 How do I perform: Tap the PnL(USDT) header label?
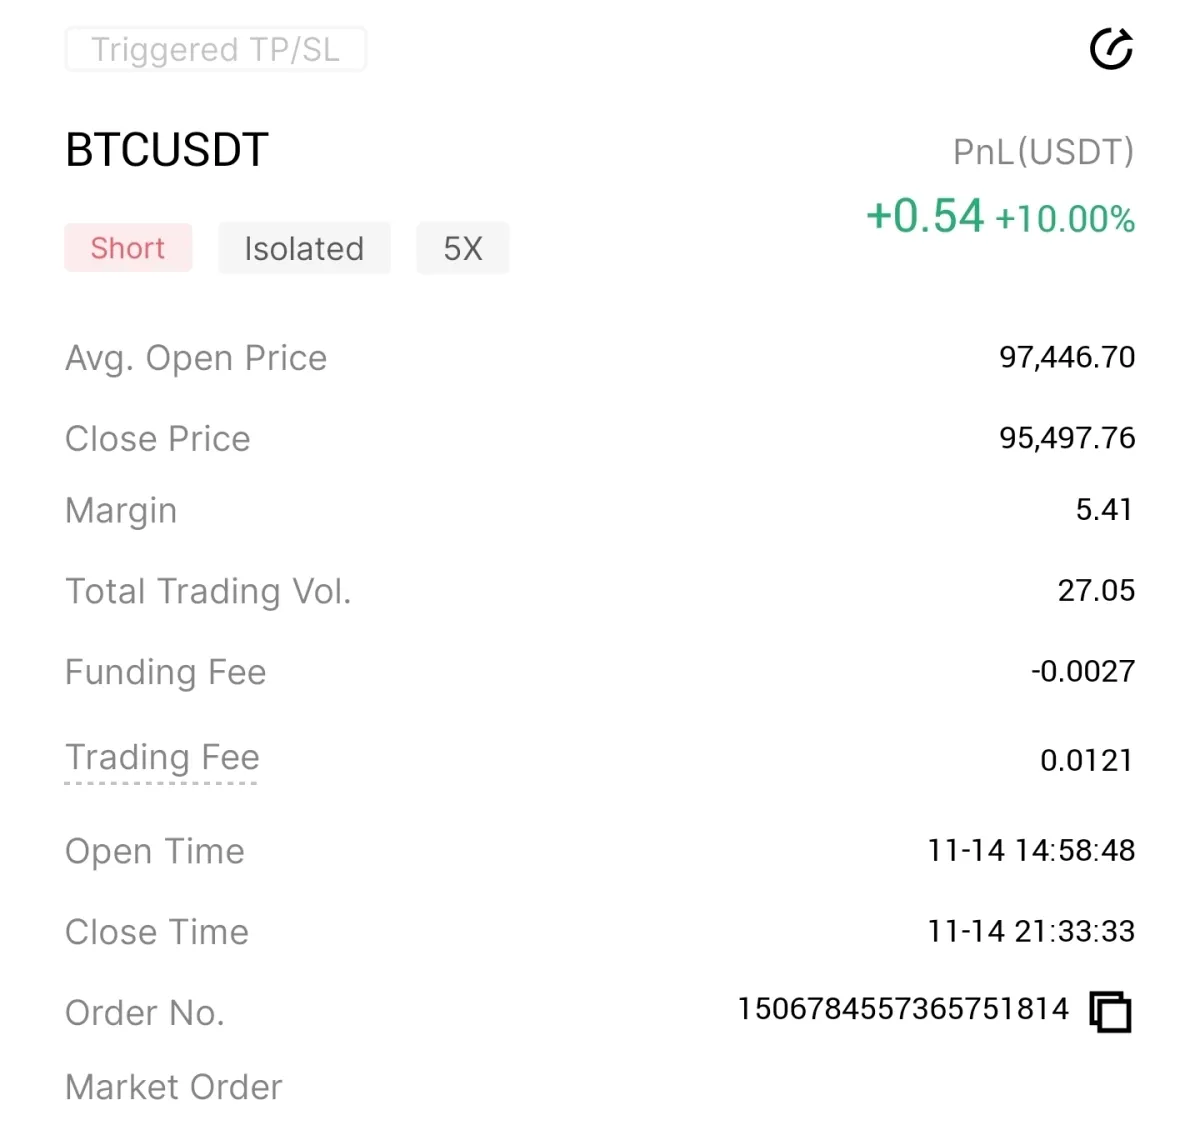(1041, 152)
